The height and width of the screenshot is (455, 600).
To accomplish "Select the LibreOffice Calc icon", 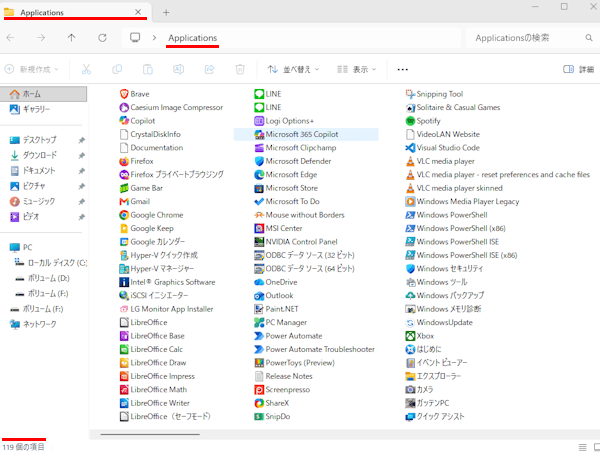I will tap(124, 349).
